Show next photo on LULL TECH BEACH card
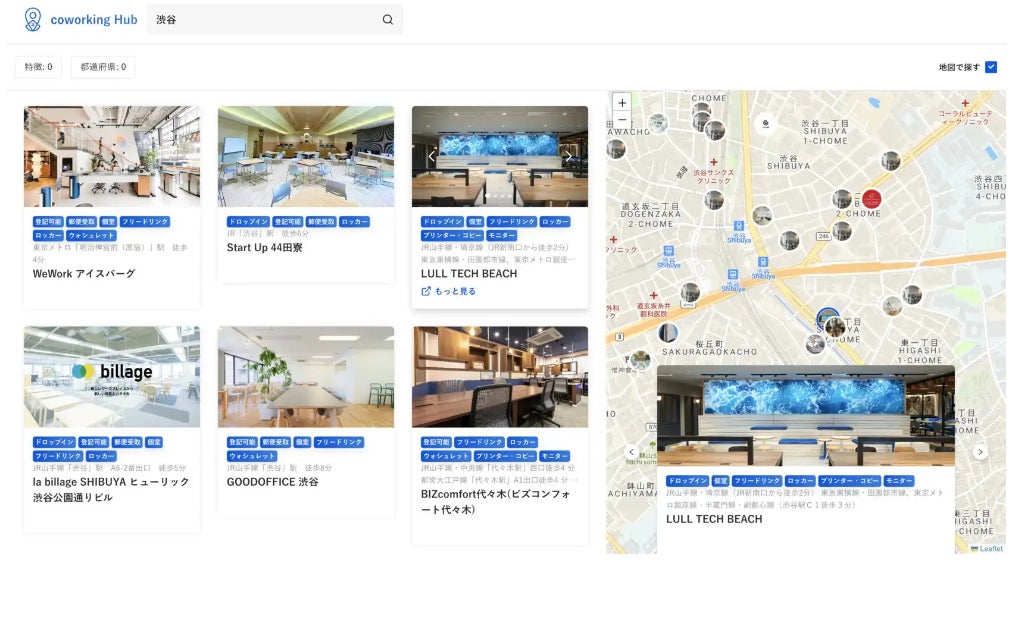 point(568,157)
